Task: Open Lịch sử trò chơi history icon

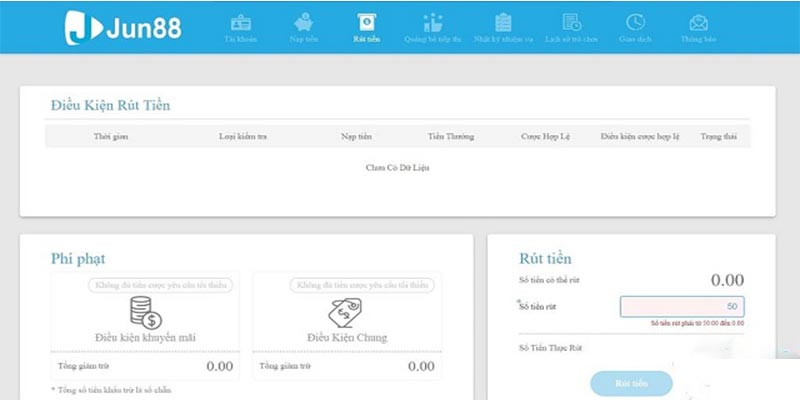Action: tap(571, 23)
